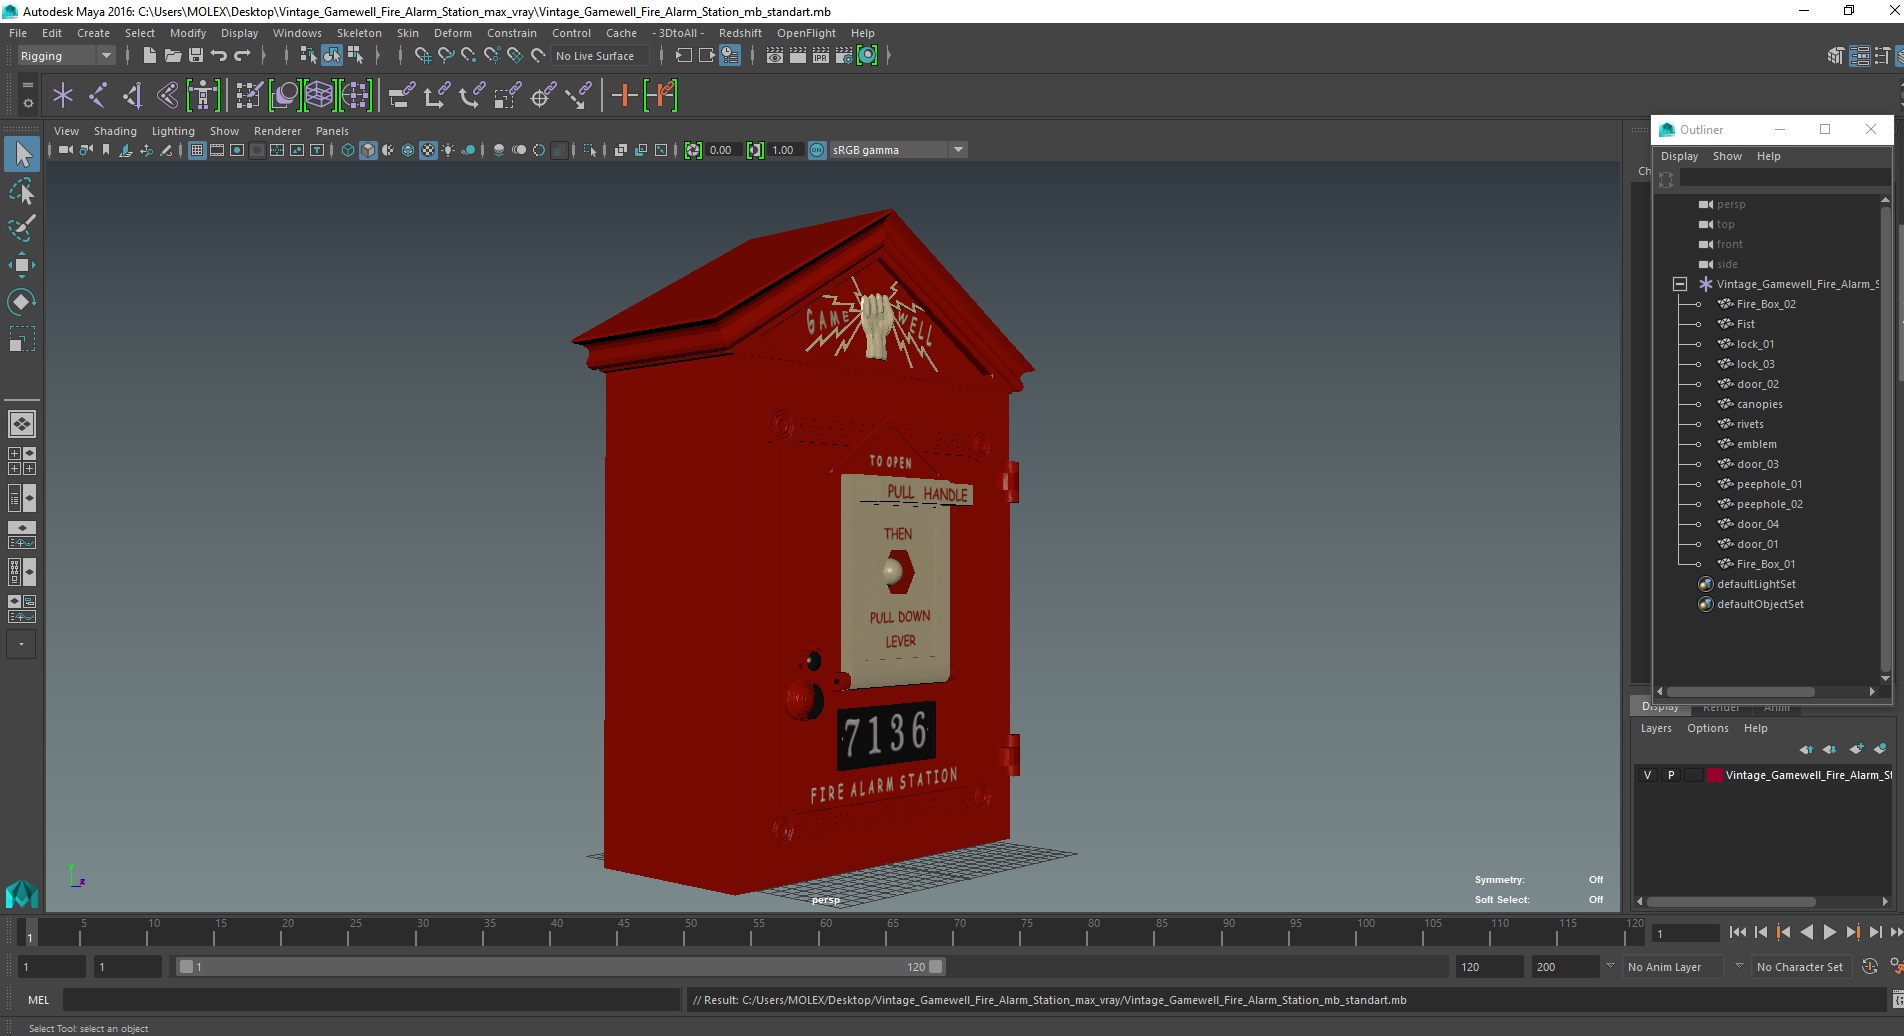
Task: Collapse the Vintage_Gamewell_Fire_Alarm group in Outliner
Action: (1680, 284)
